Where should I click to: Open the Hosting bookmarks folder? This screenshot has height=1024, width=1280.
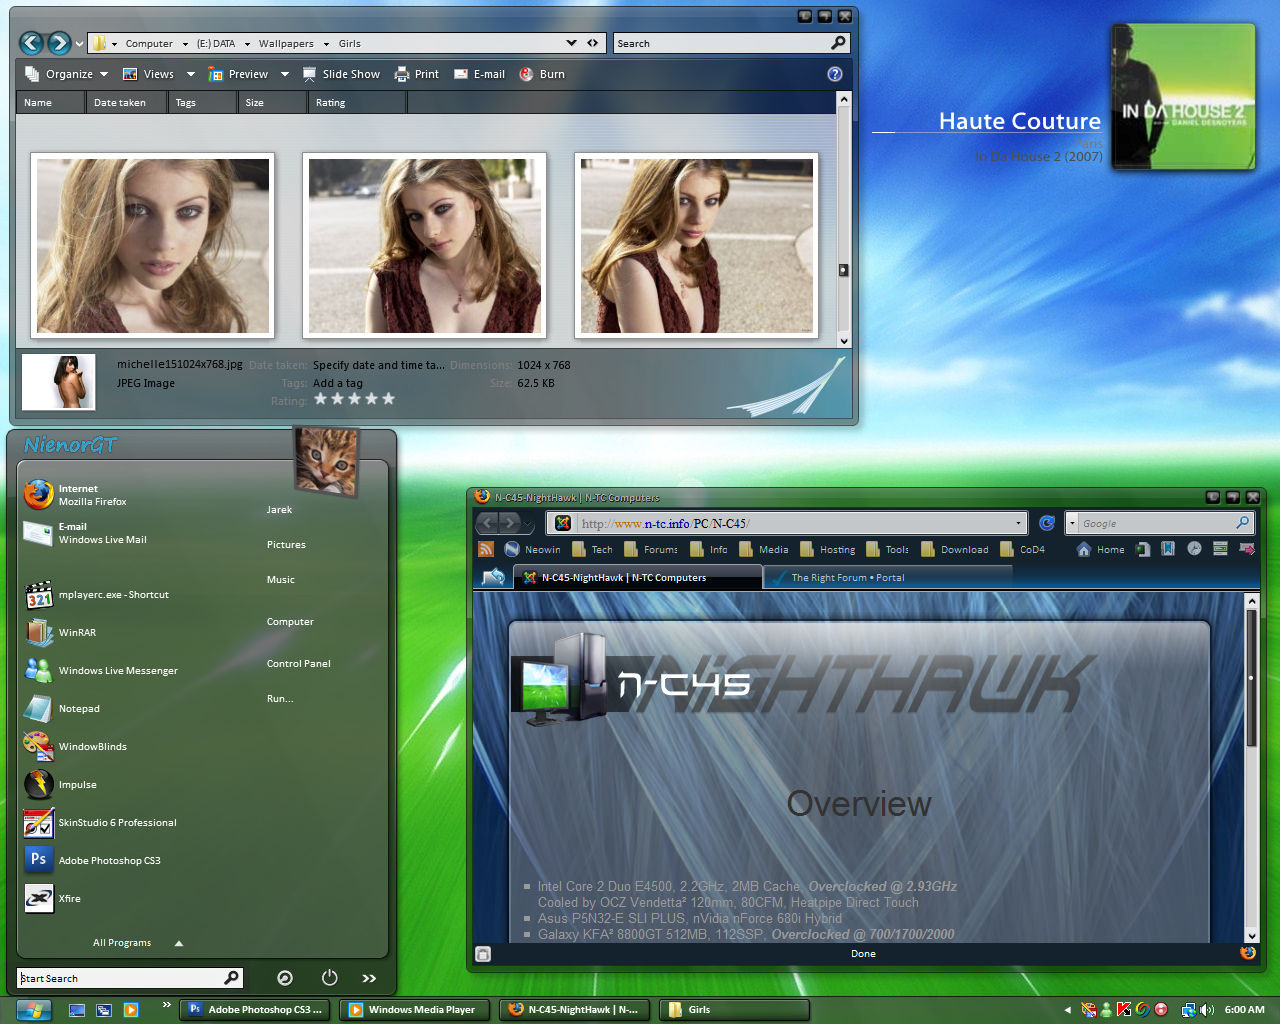[x=827, y=549]
